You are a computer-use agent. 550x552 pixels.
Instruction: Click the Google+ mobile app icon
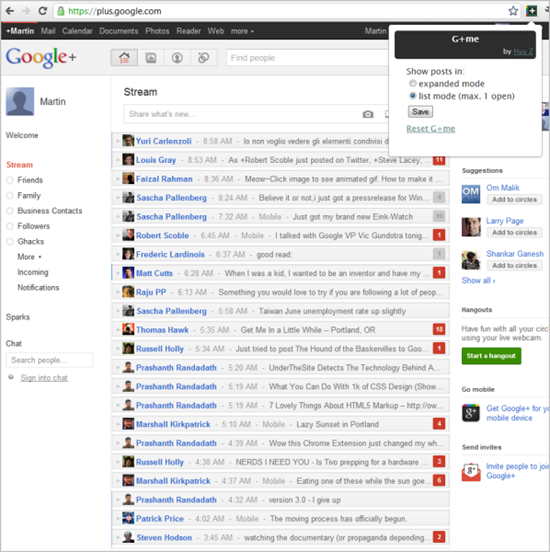point(471,413)
